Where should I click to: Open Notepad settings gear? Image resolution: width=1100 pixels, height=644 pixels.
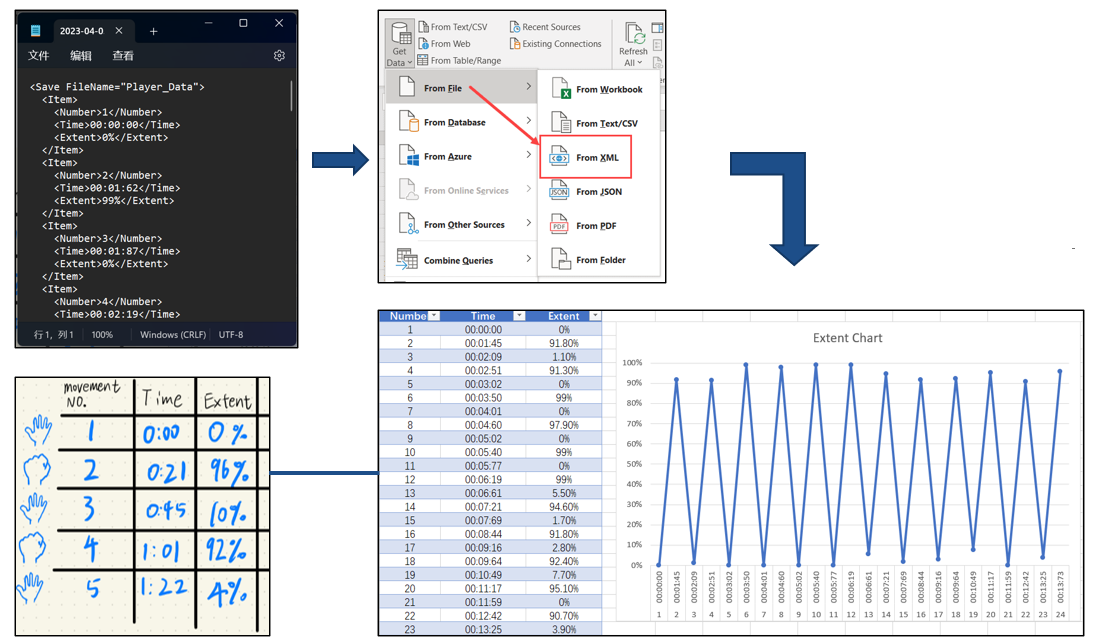pos(279,55)
